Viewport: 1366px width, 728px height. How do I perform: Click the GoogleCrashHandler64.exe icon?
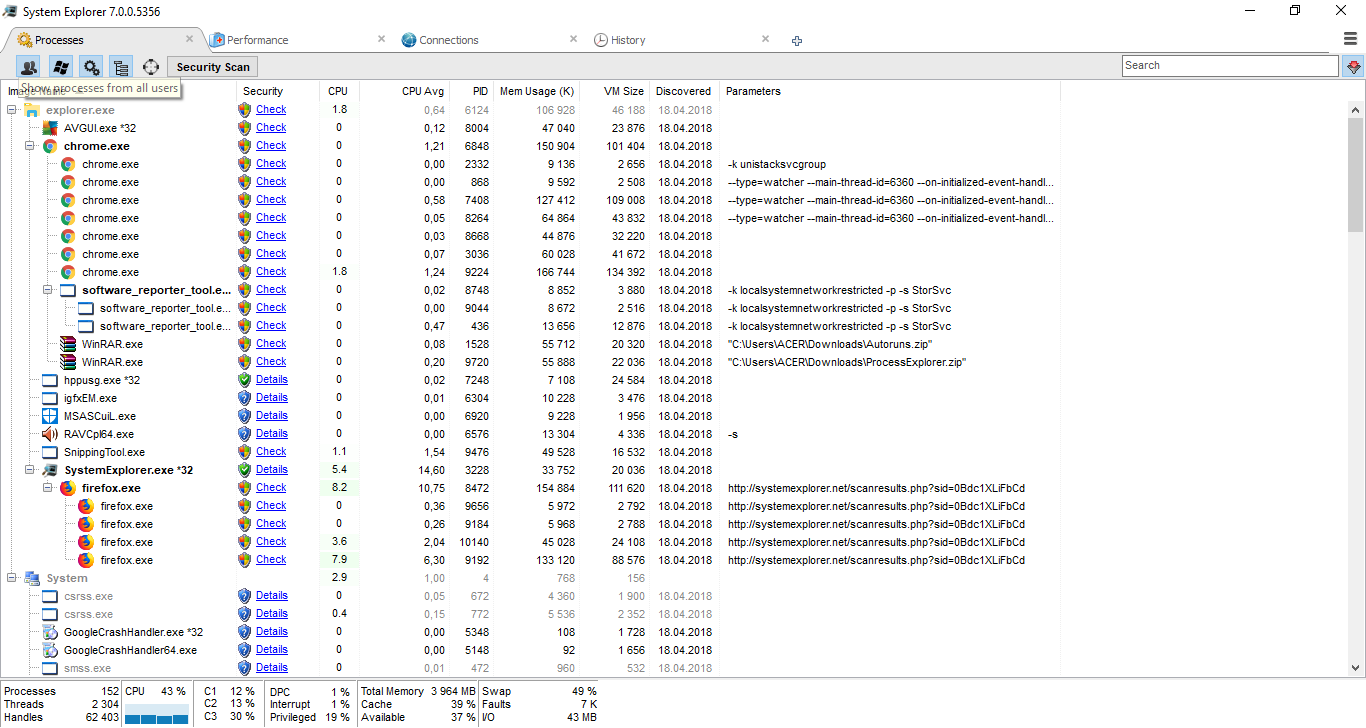[x=50, y=650]
